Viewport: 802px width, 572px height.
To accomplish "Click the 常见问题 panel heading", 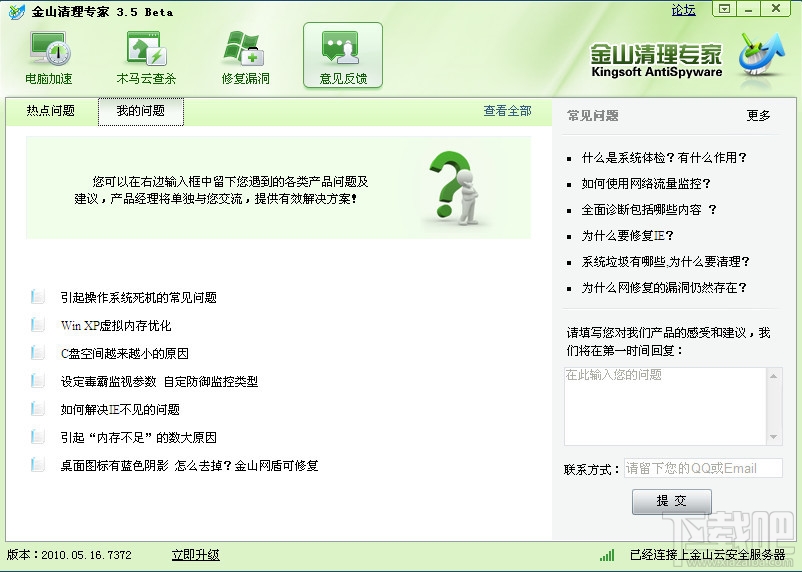I will 593,116.
